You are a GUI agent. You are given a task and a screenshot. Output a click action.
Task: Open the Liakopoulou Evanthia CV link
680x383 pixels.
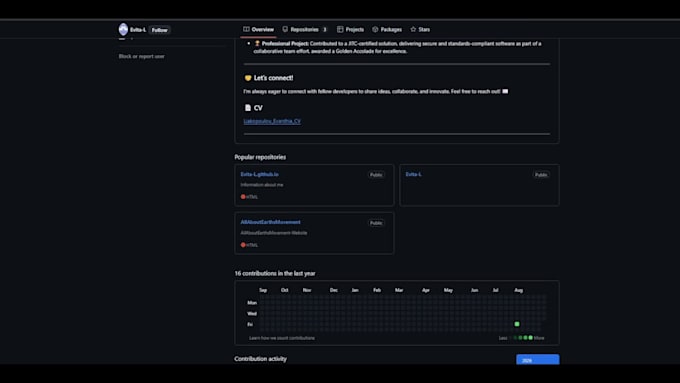(x=272, y=121)
